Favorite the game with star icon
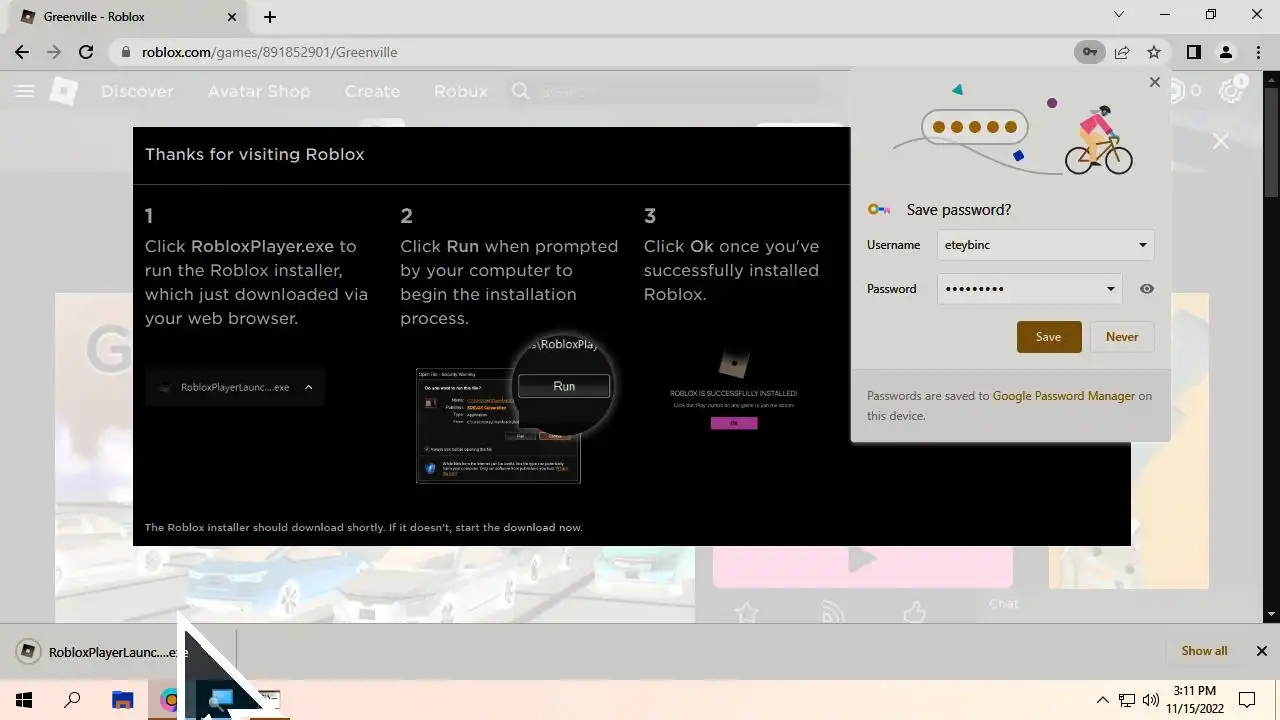This screenshot has height=720, width=1280. tap(746, 611)
